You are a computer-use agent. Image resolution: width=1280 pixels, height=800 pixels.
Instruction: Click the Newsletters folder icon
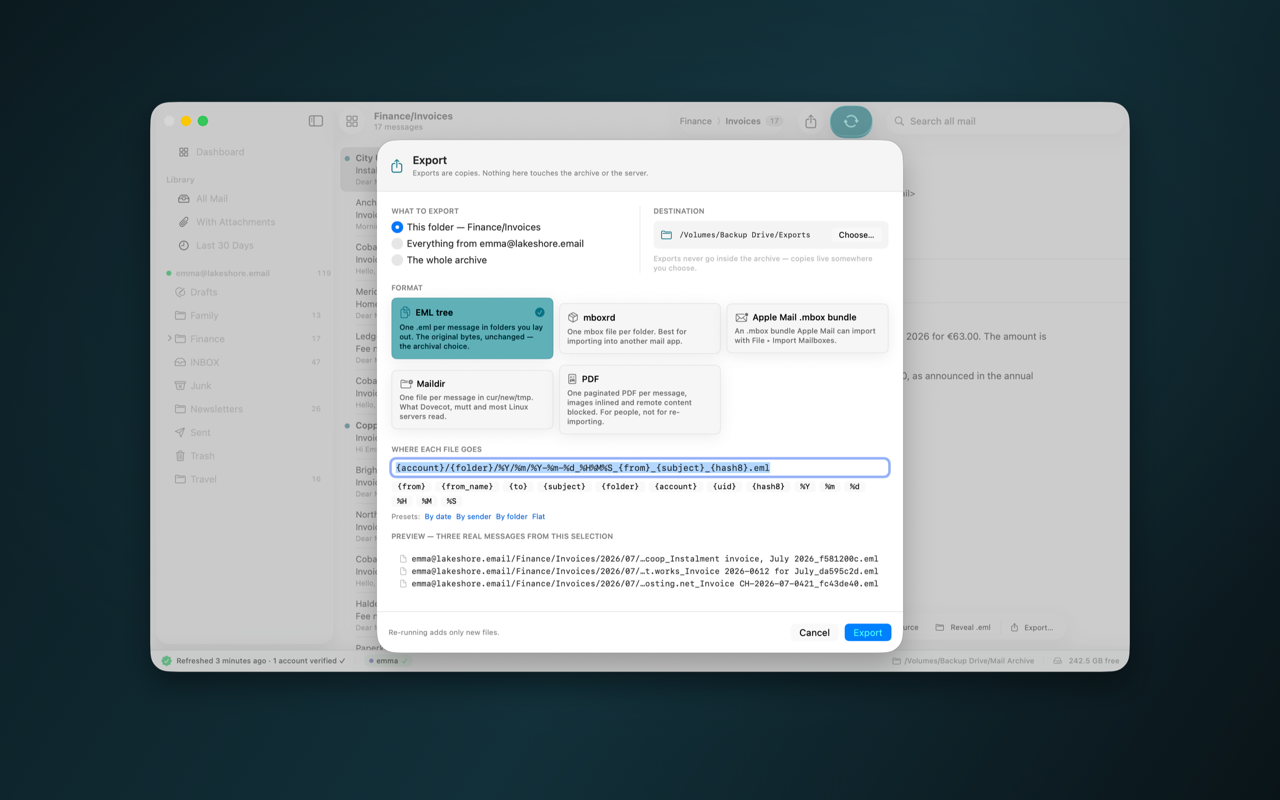click(x=180, y=409)
